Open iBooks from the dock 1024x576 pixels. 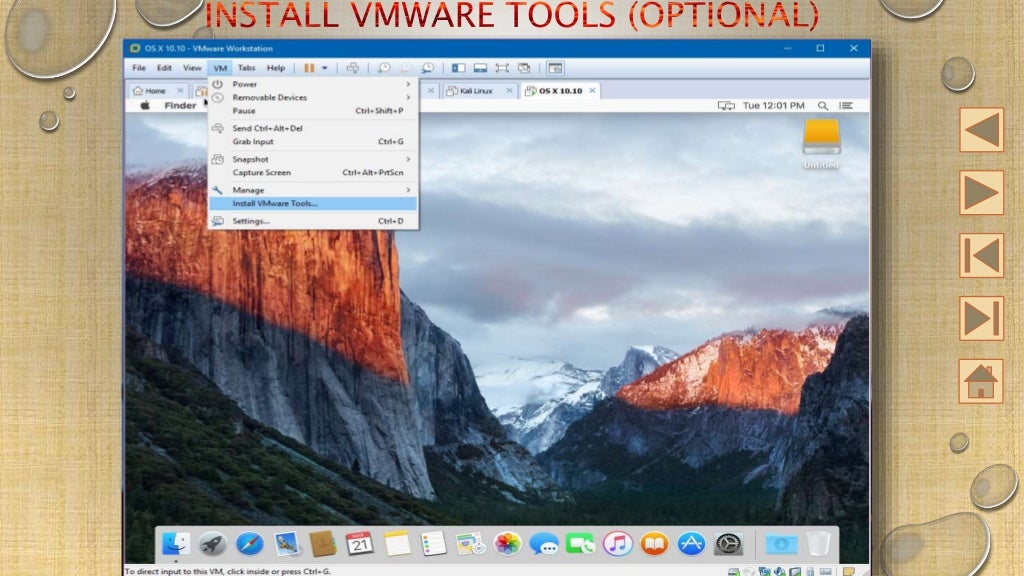coord(654,543)
